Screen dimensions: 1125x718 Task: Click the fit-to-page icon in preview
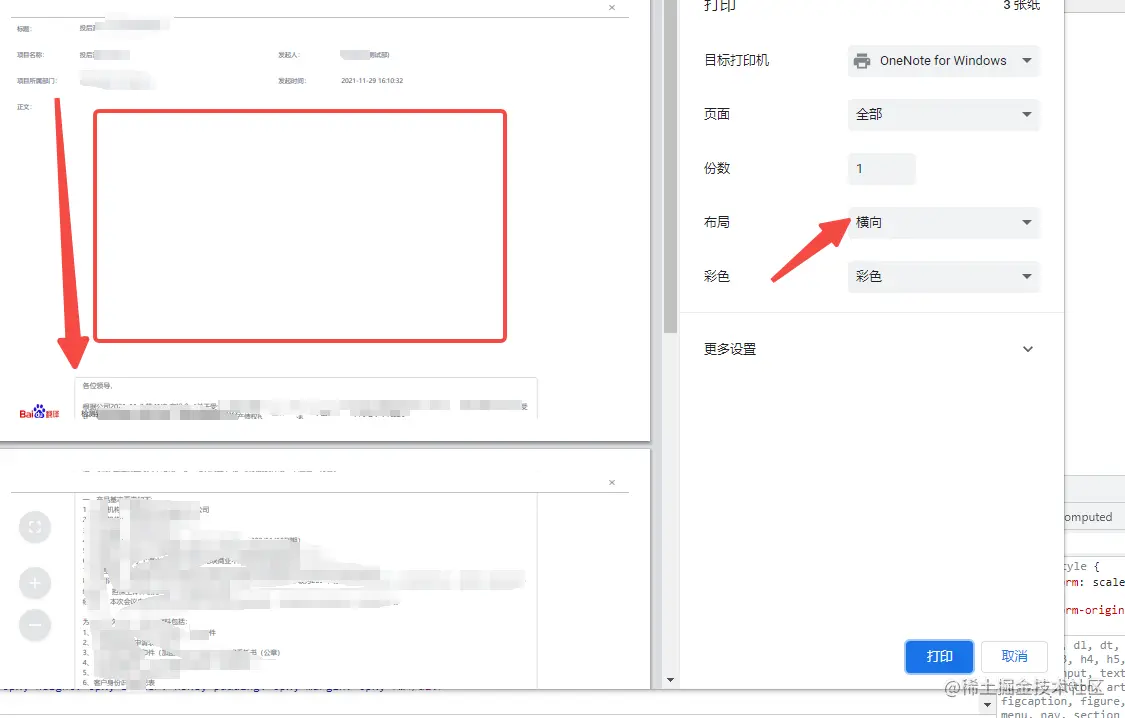pos(34,527)
